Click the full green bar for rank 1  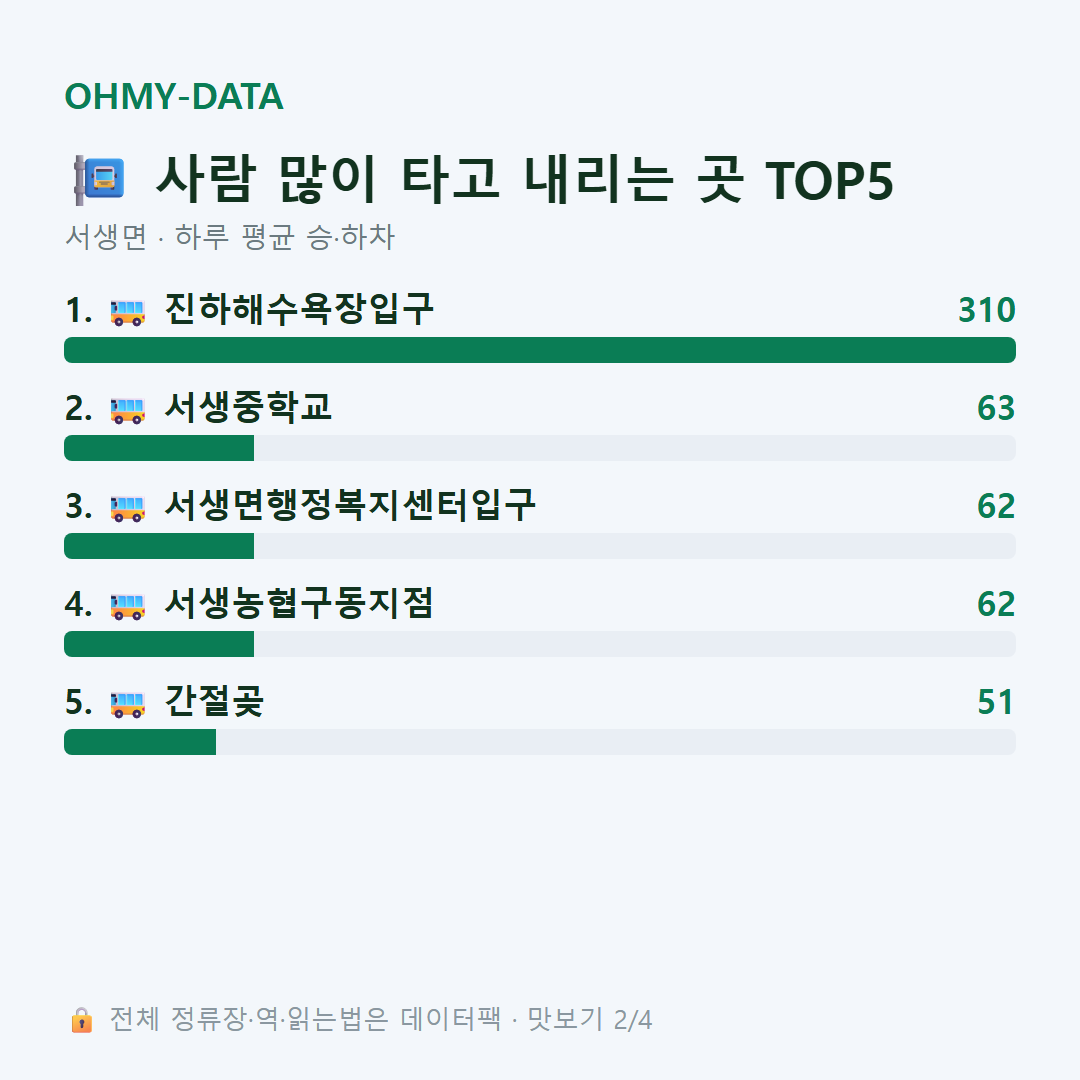(x=540, y=350)
